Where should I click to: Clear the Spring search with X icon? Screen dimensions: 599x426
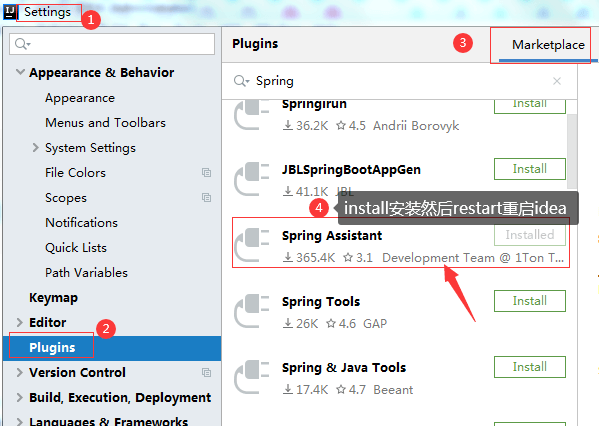click(557, 81)
